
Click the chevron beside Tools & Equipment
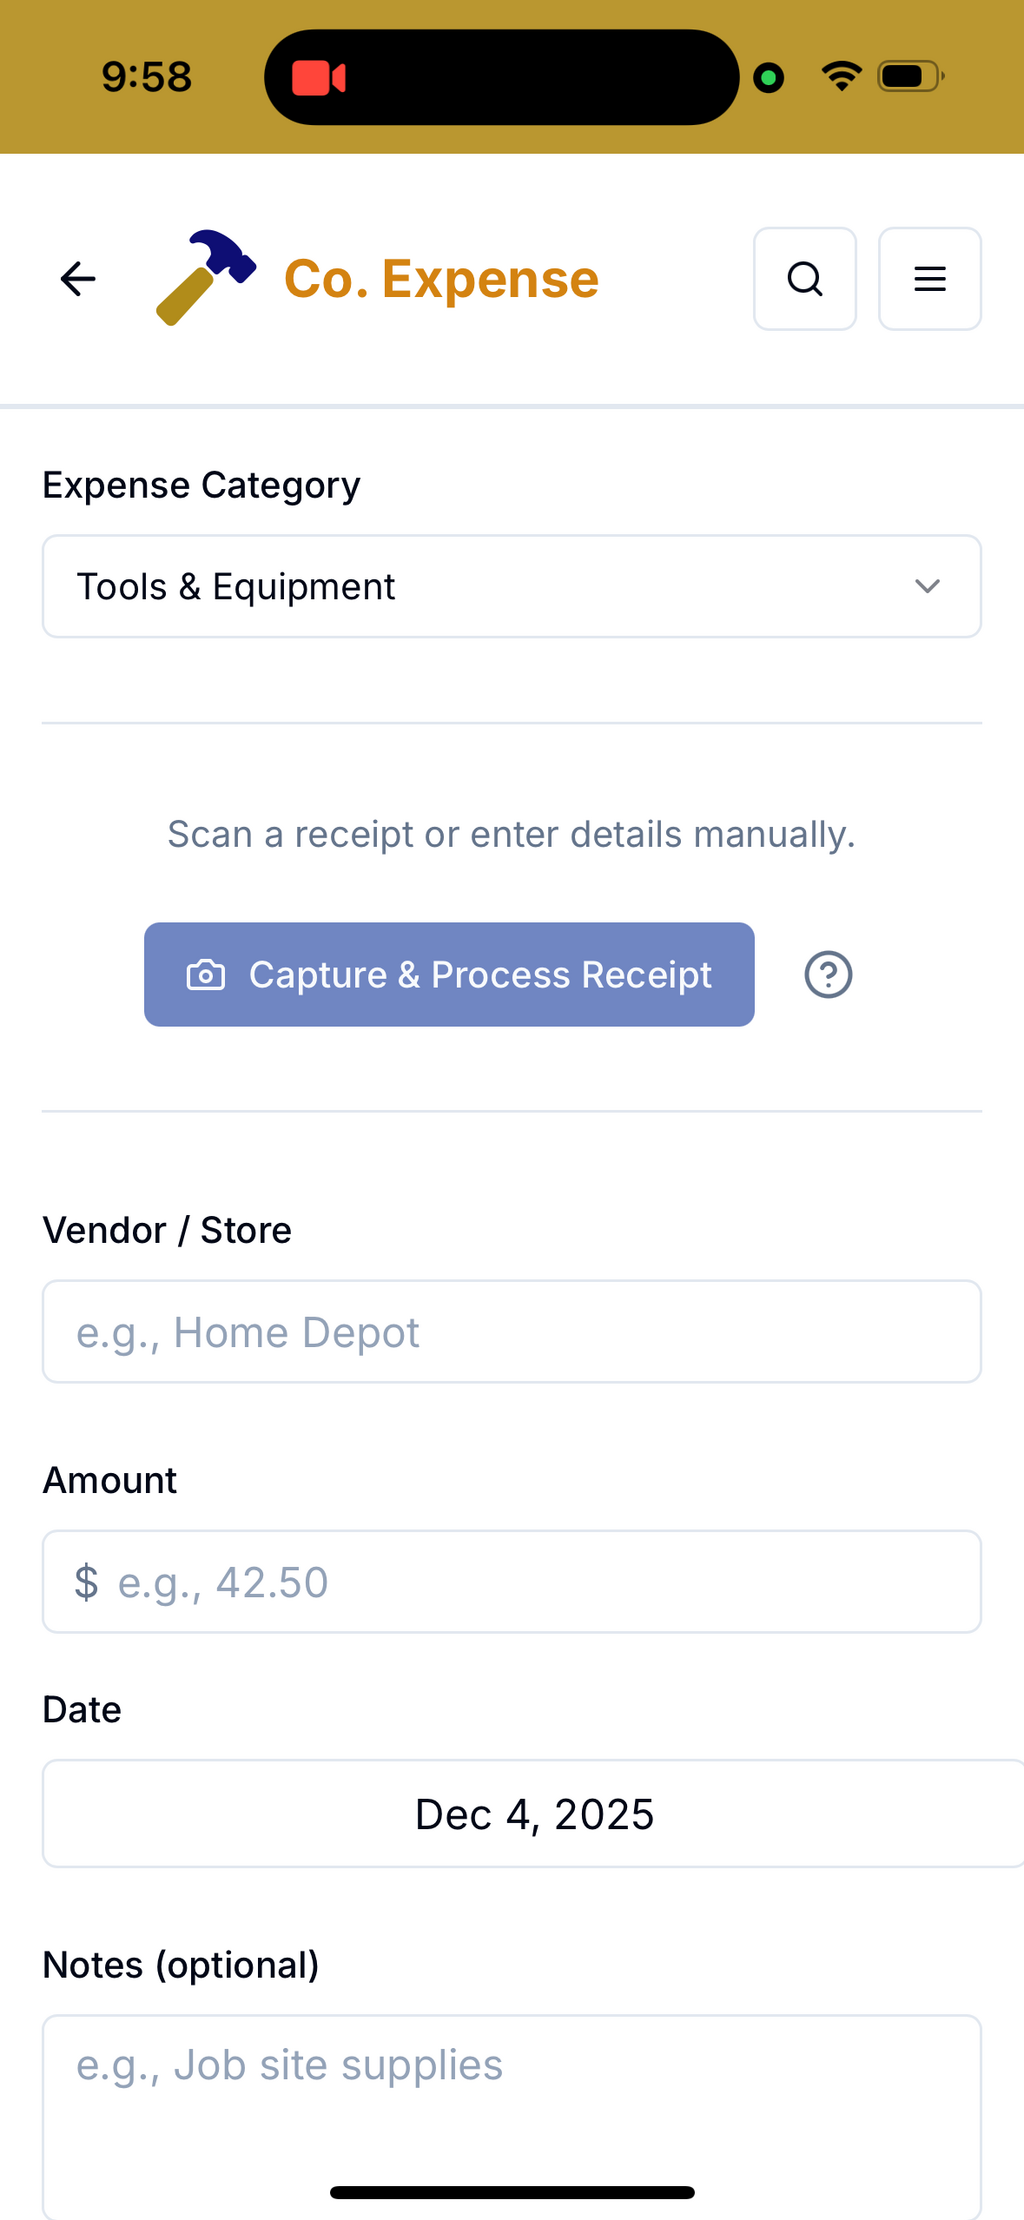coord(928,587)
